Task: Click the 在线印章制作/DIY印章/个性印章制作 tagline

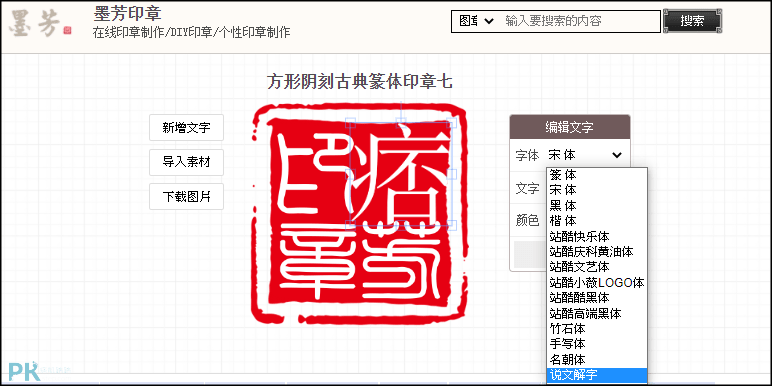Action: (191, 32)
